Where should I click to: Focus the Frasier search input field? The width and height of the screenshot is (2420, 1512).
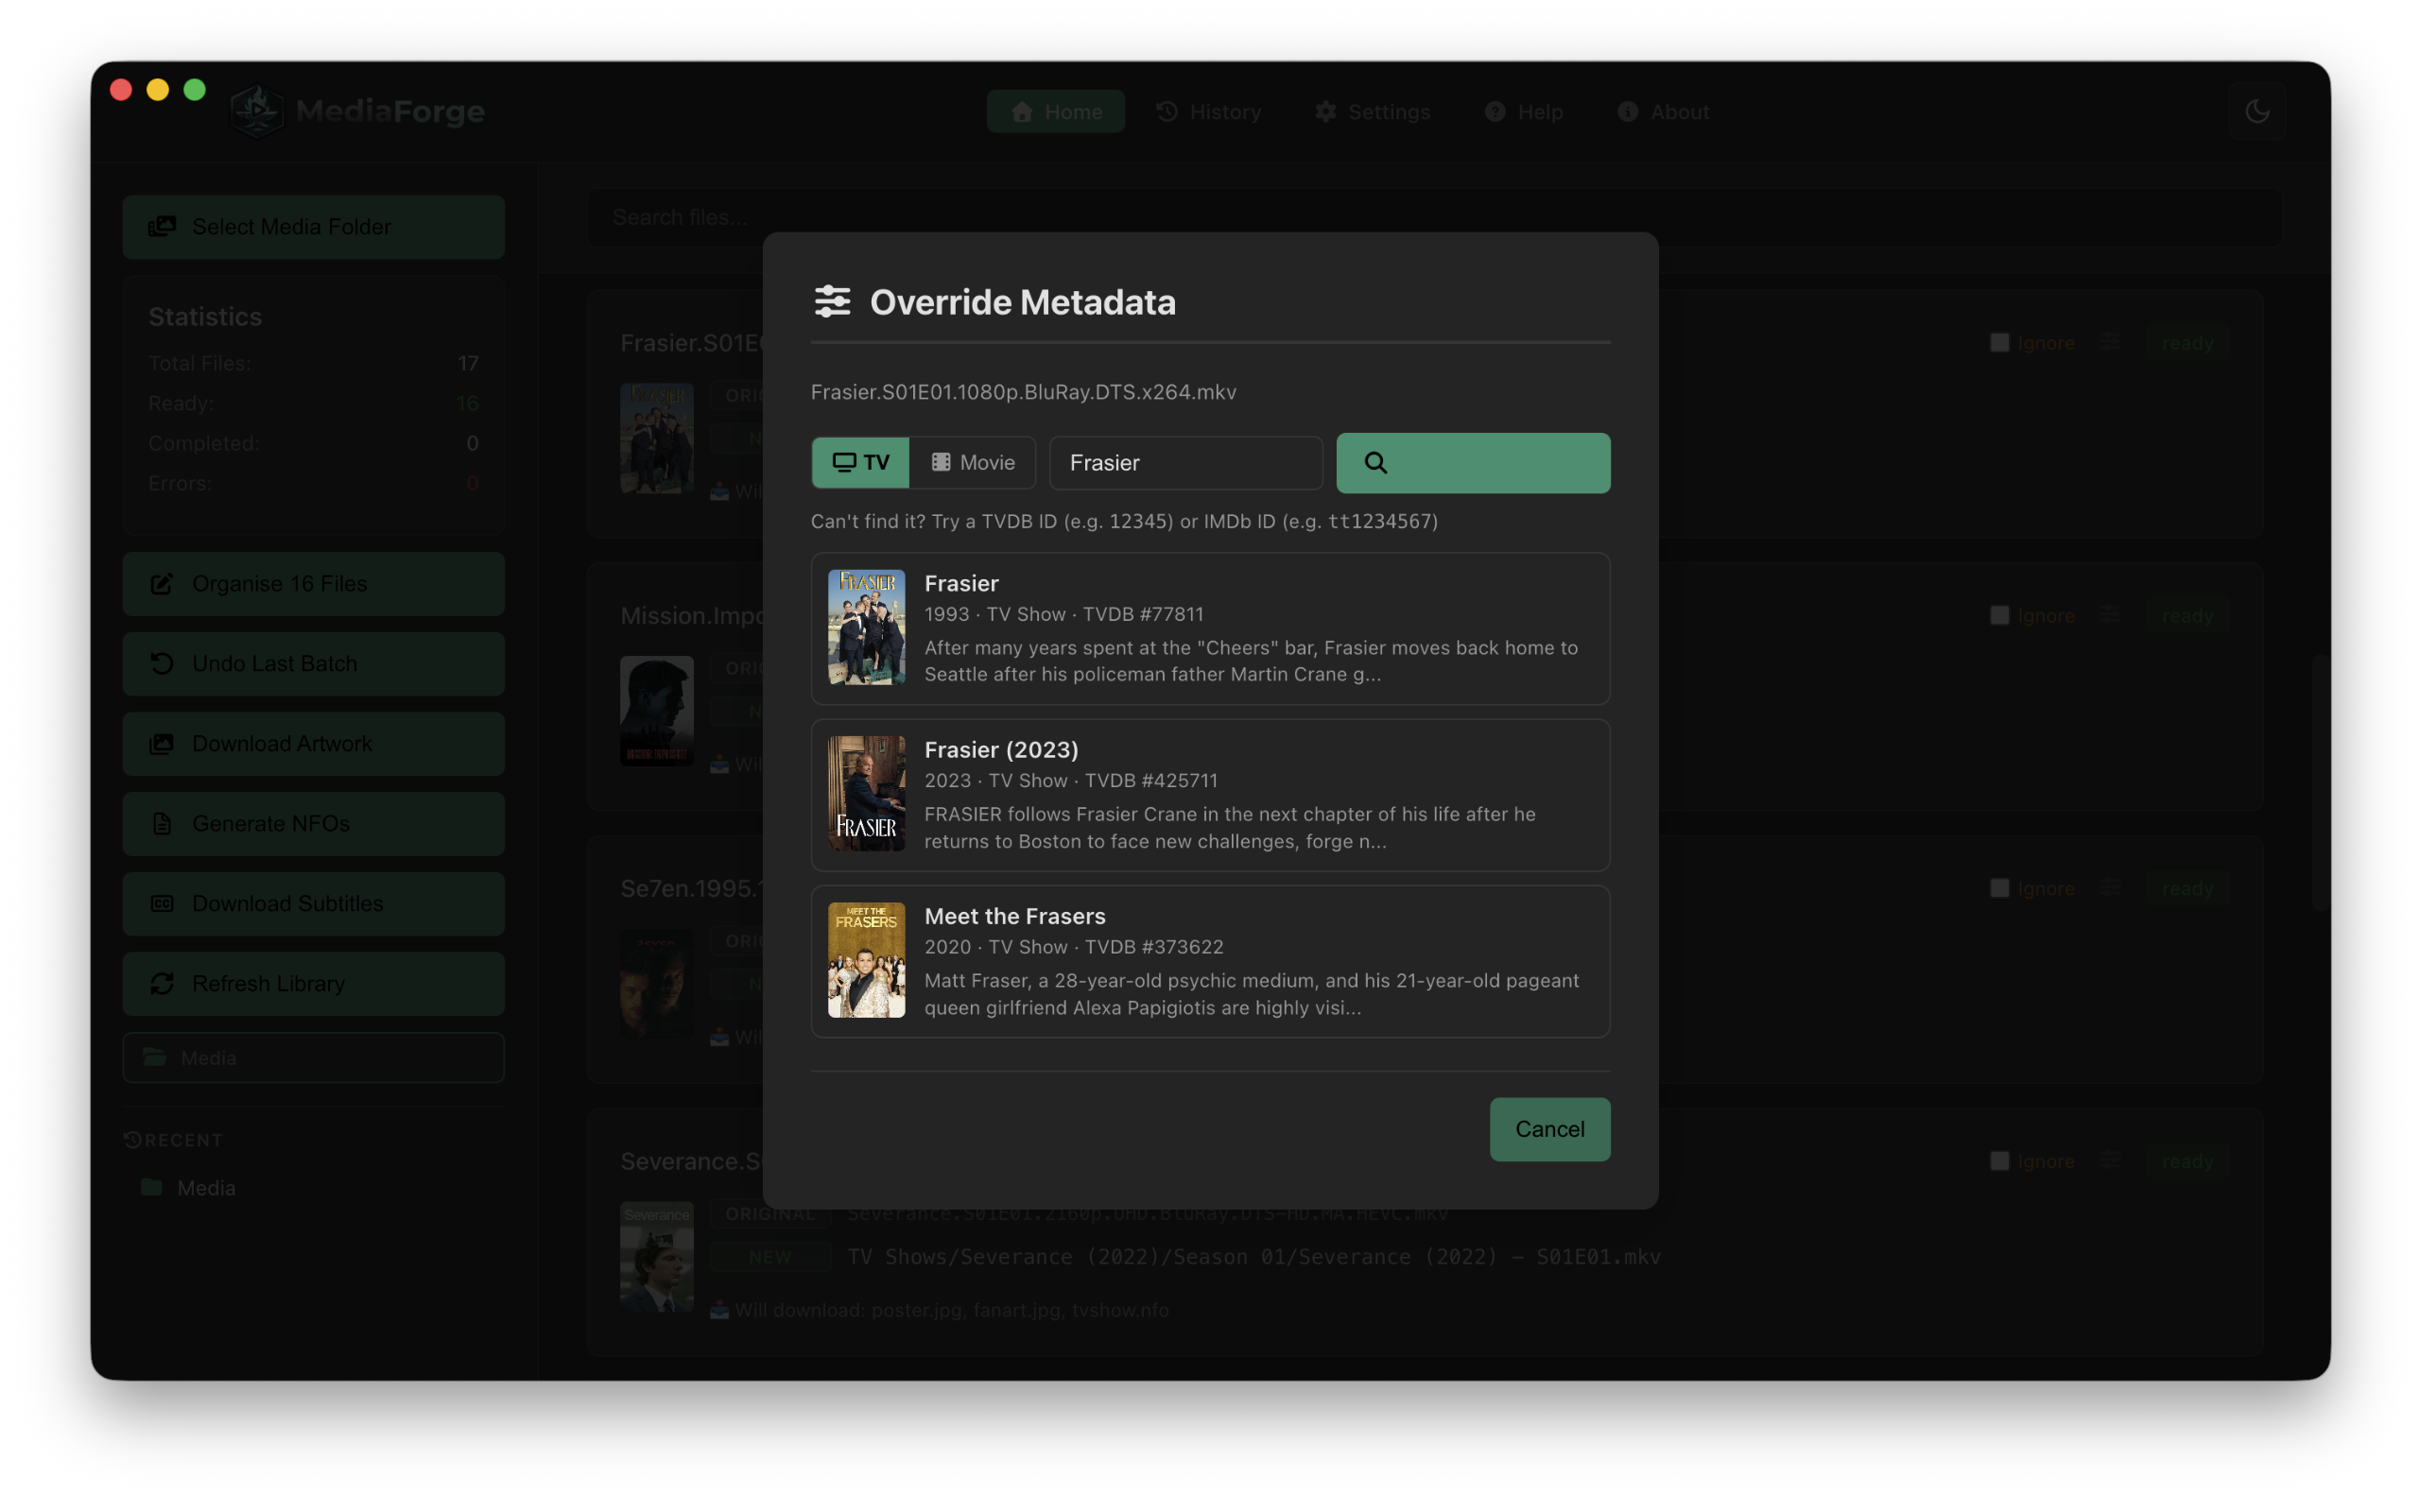pyautogui.click(x=1185, y=462)
